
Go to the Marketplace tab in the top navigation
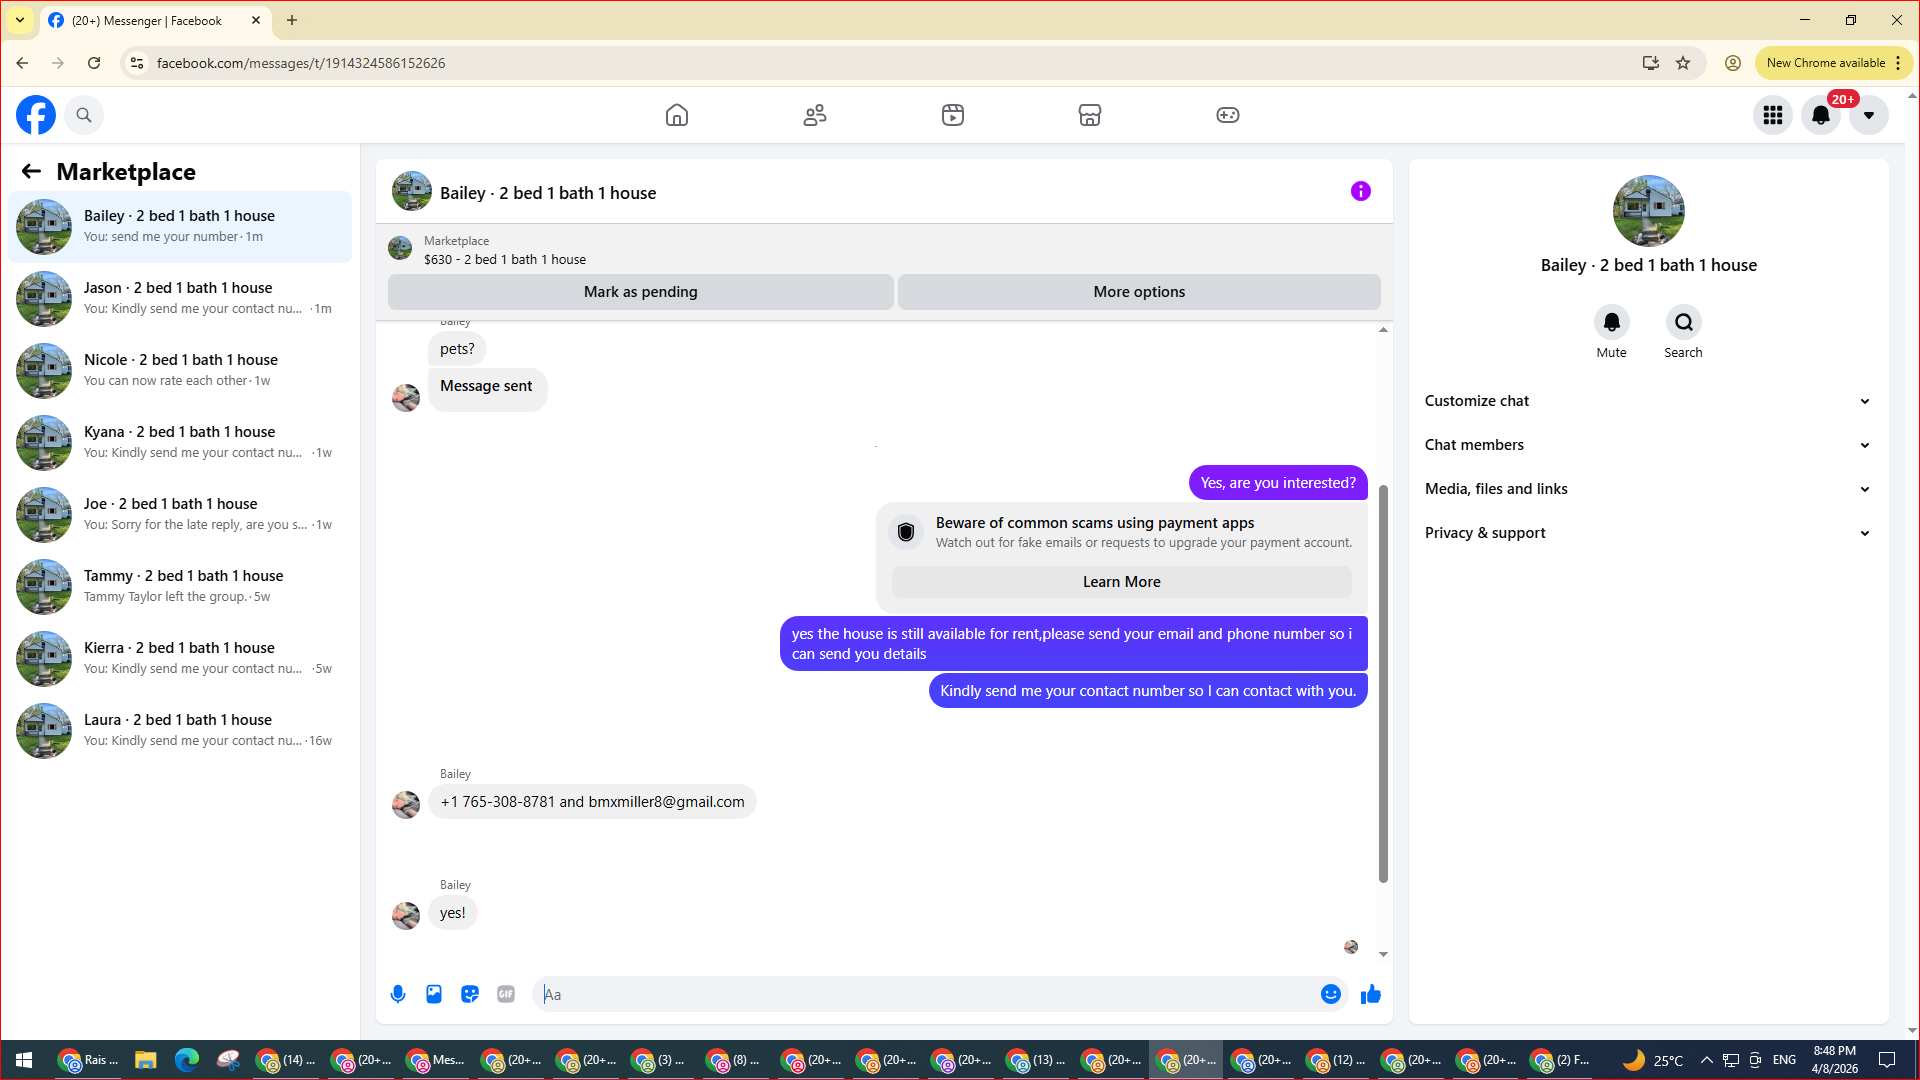coord(1089,115)
